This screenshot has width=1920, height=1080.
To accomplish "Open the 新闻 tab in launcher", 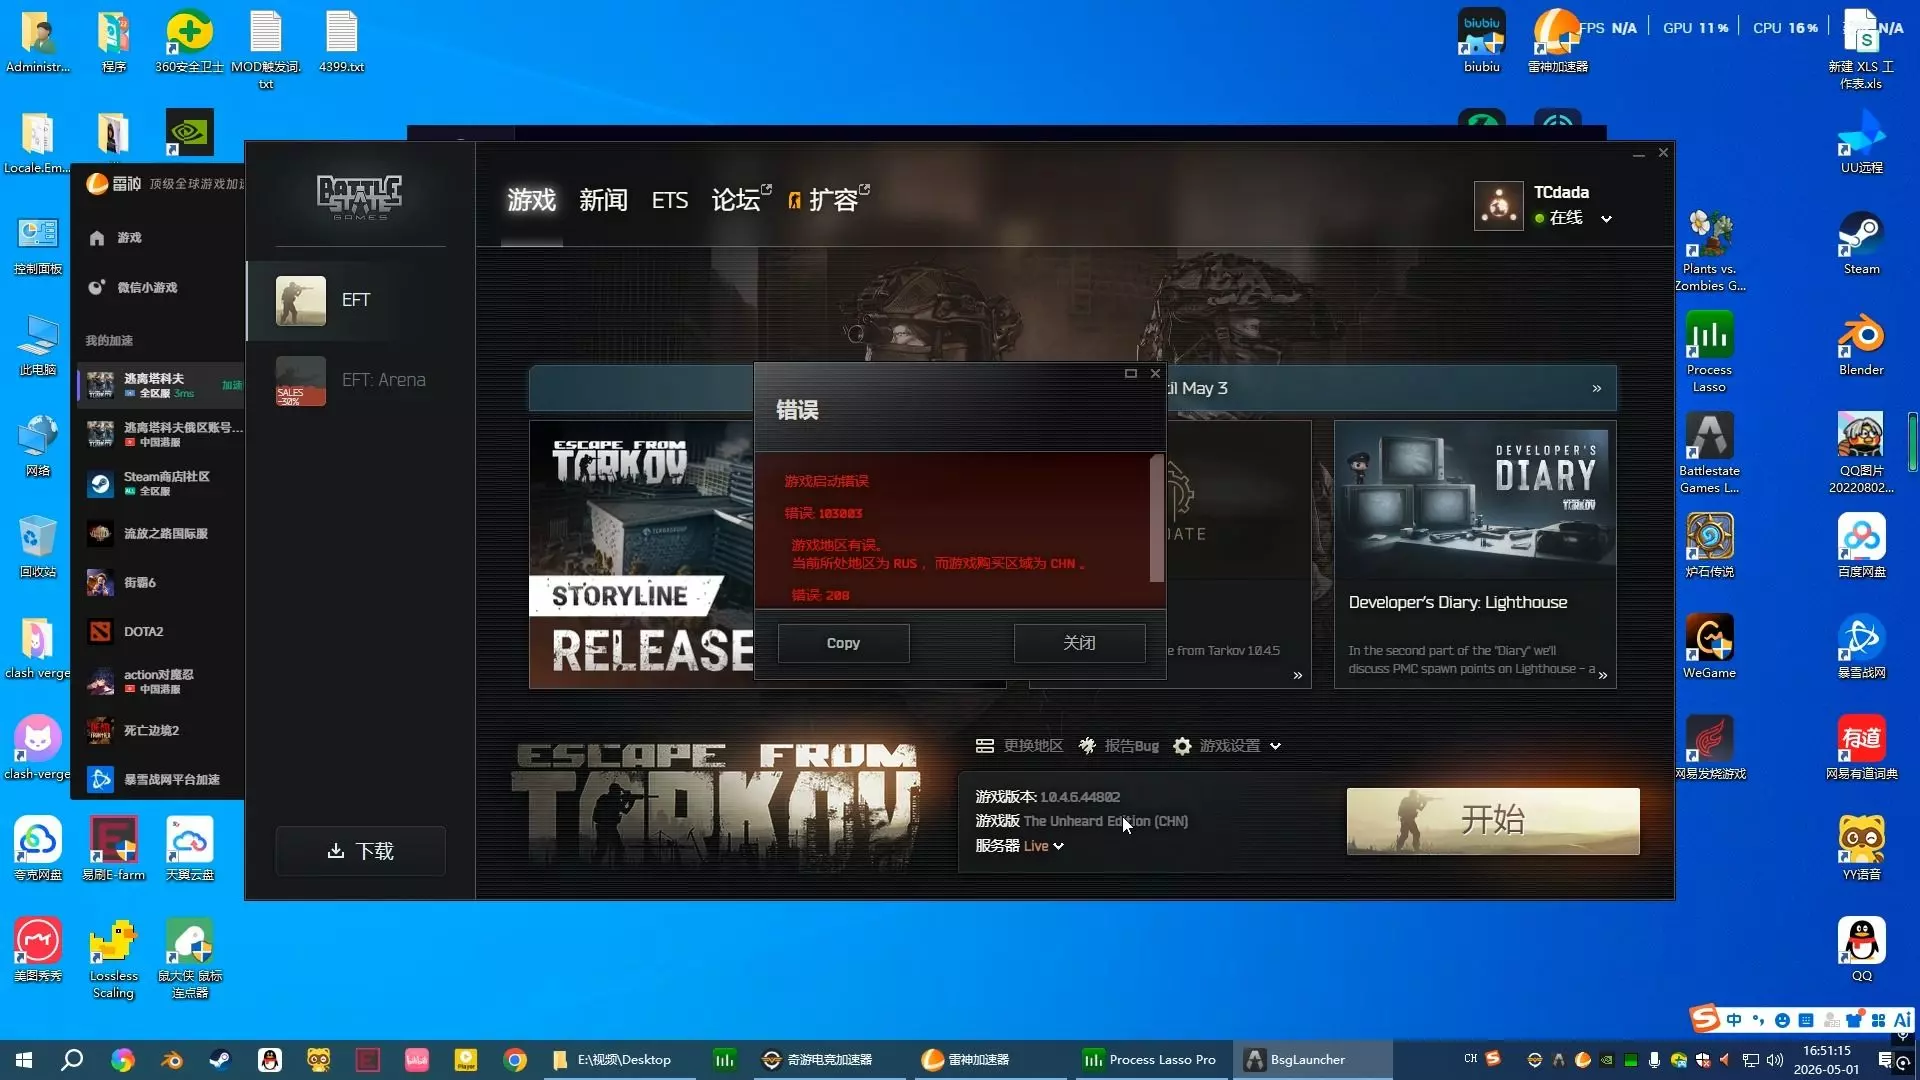I will pyautogui.click(x=603, y=200).
